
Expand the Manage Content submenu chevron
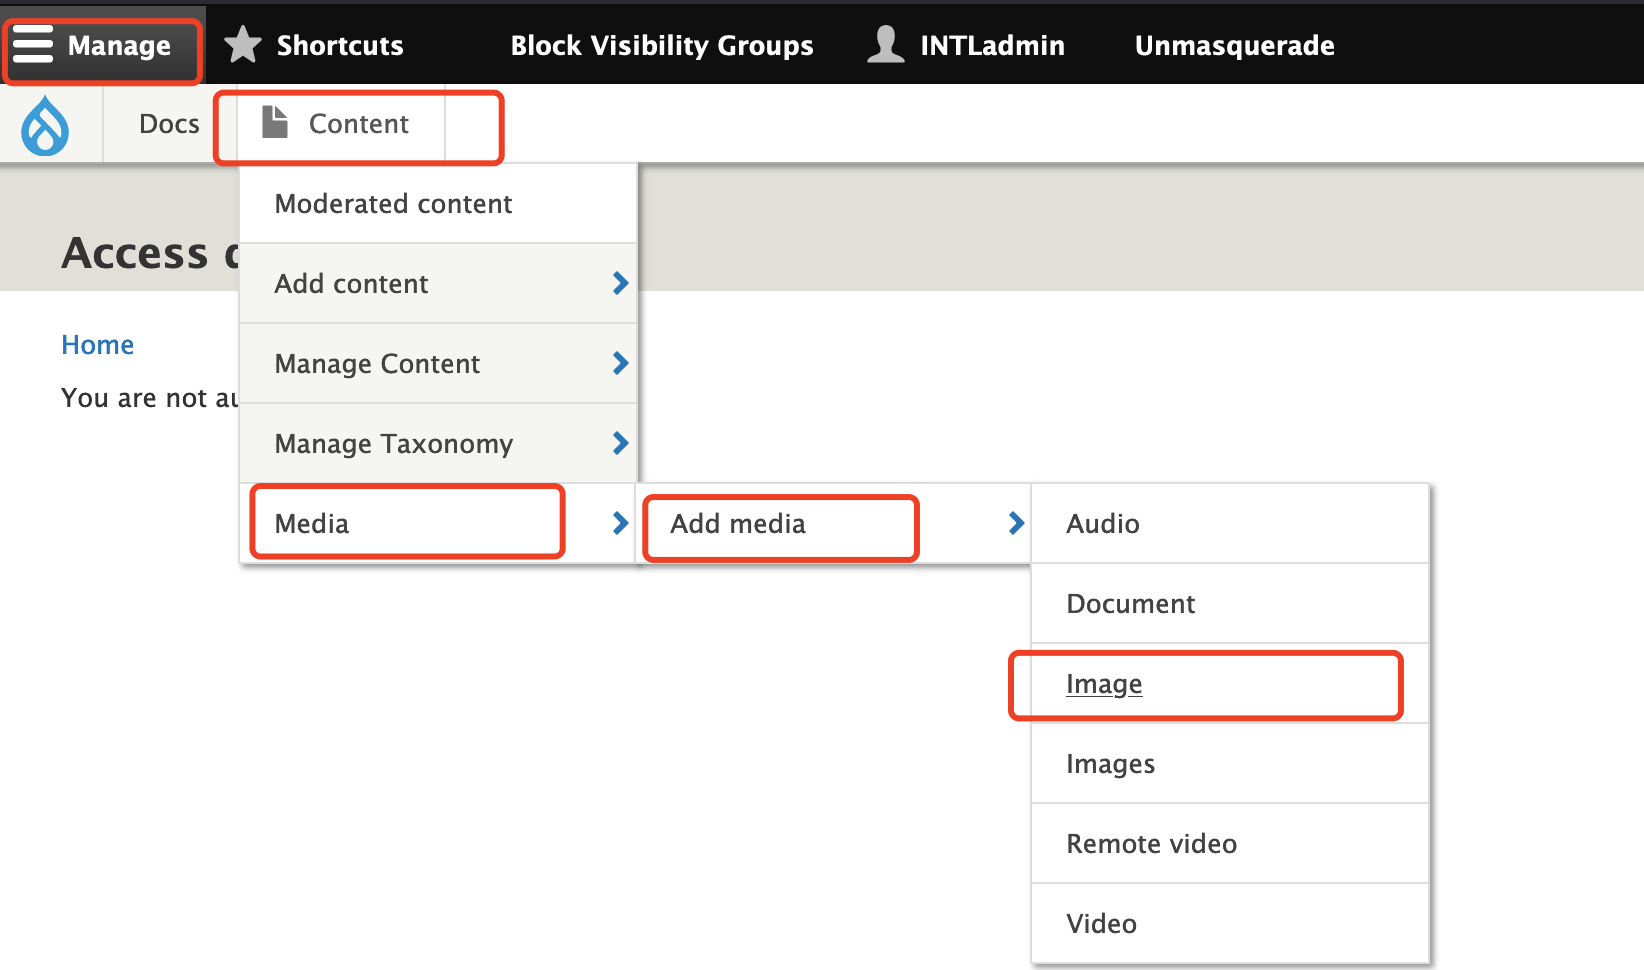[x=620, y=364]
